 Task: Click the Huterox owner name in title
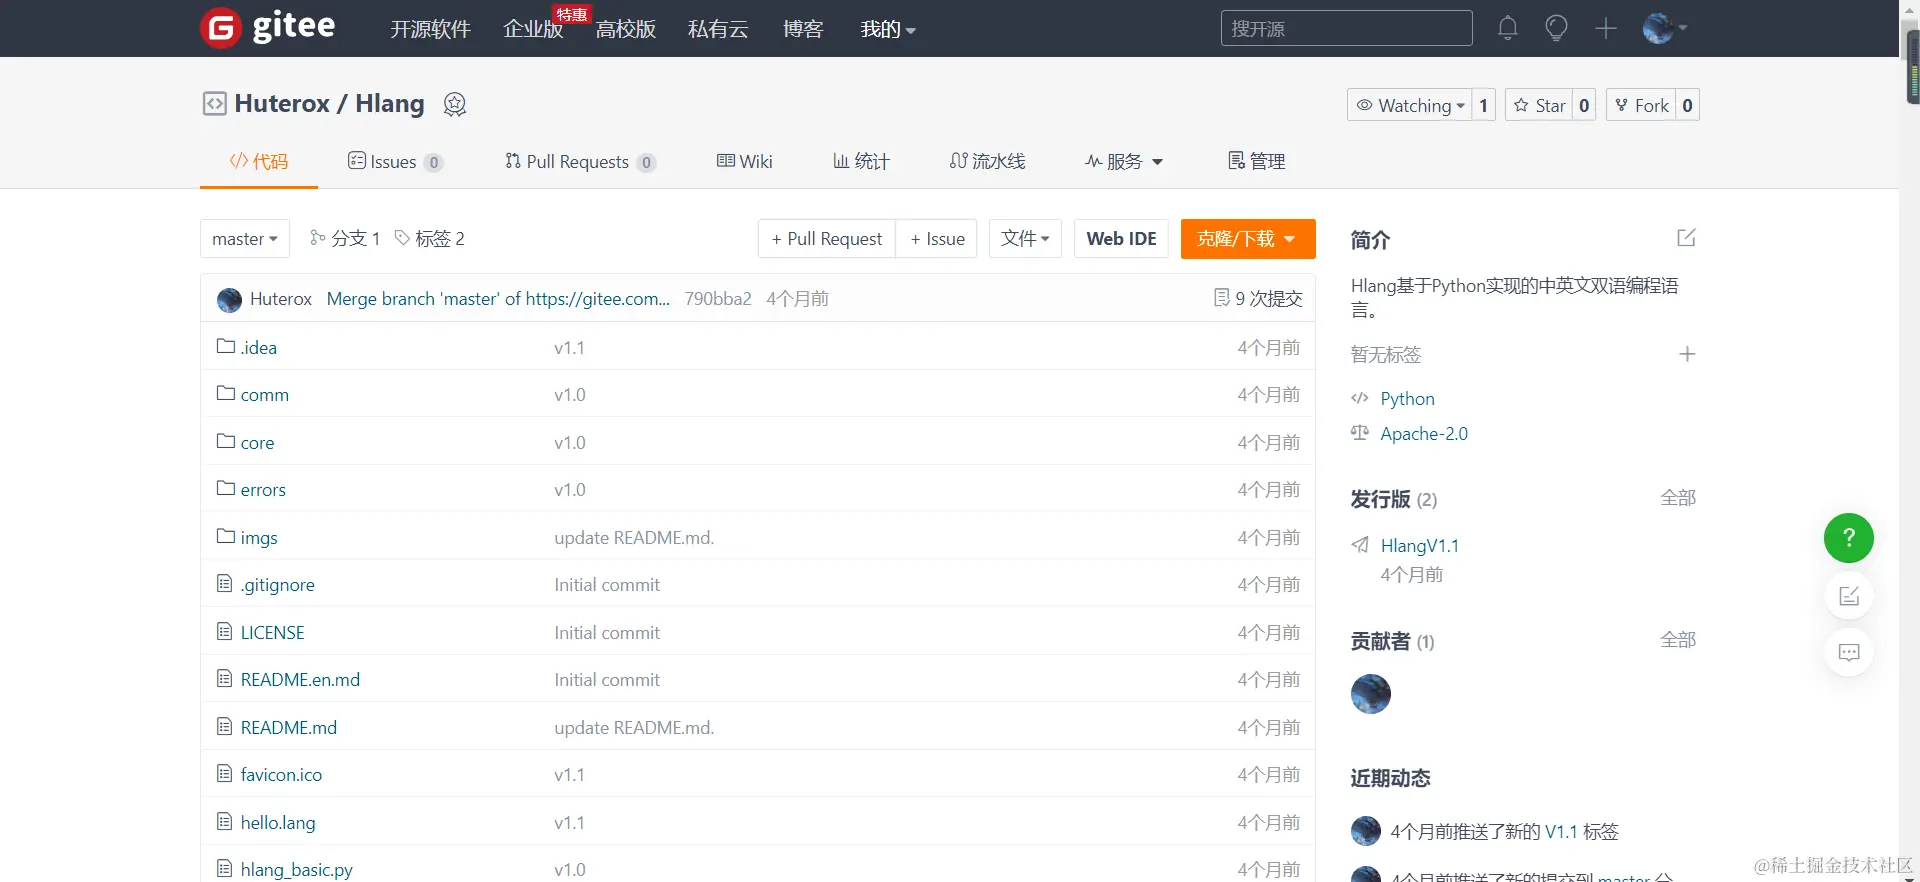[281, 104]
